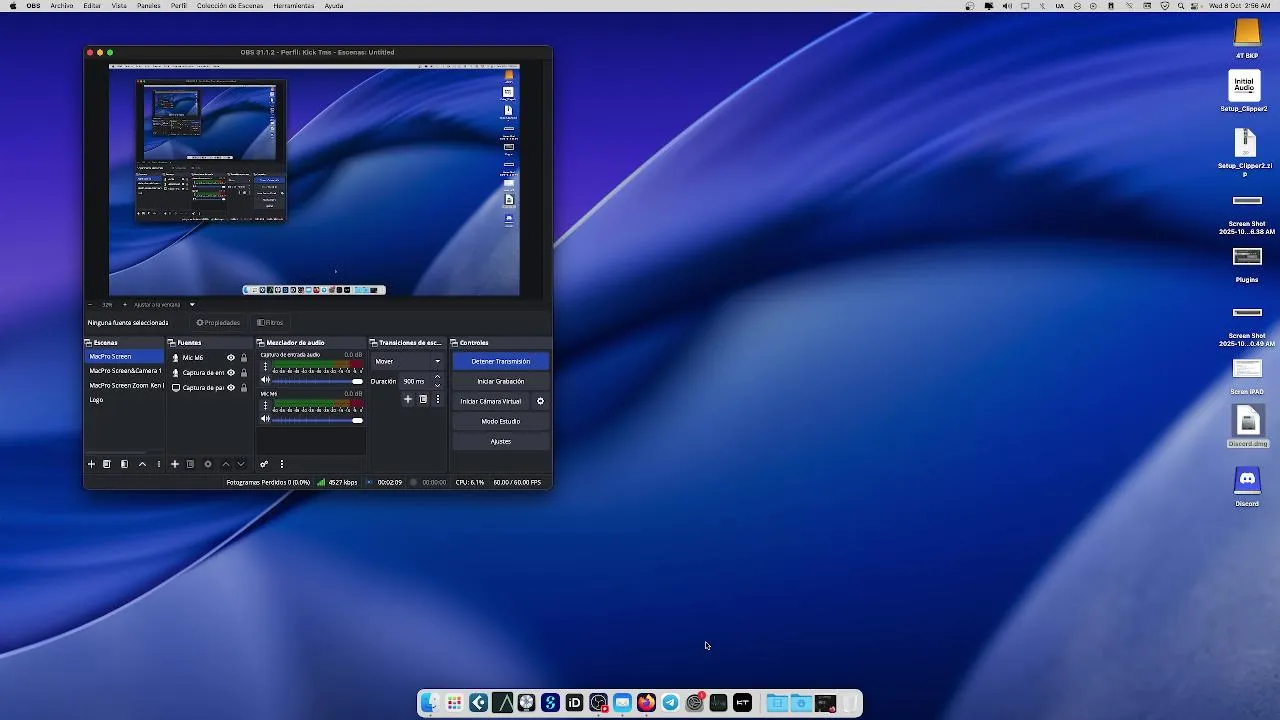Click Iniciar Cámara Virtual button
1280x720 pixels.
[491, 401]
